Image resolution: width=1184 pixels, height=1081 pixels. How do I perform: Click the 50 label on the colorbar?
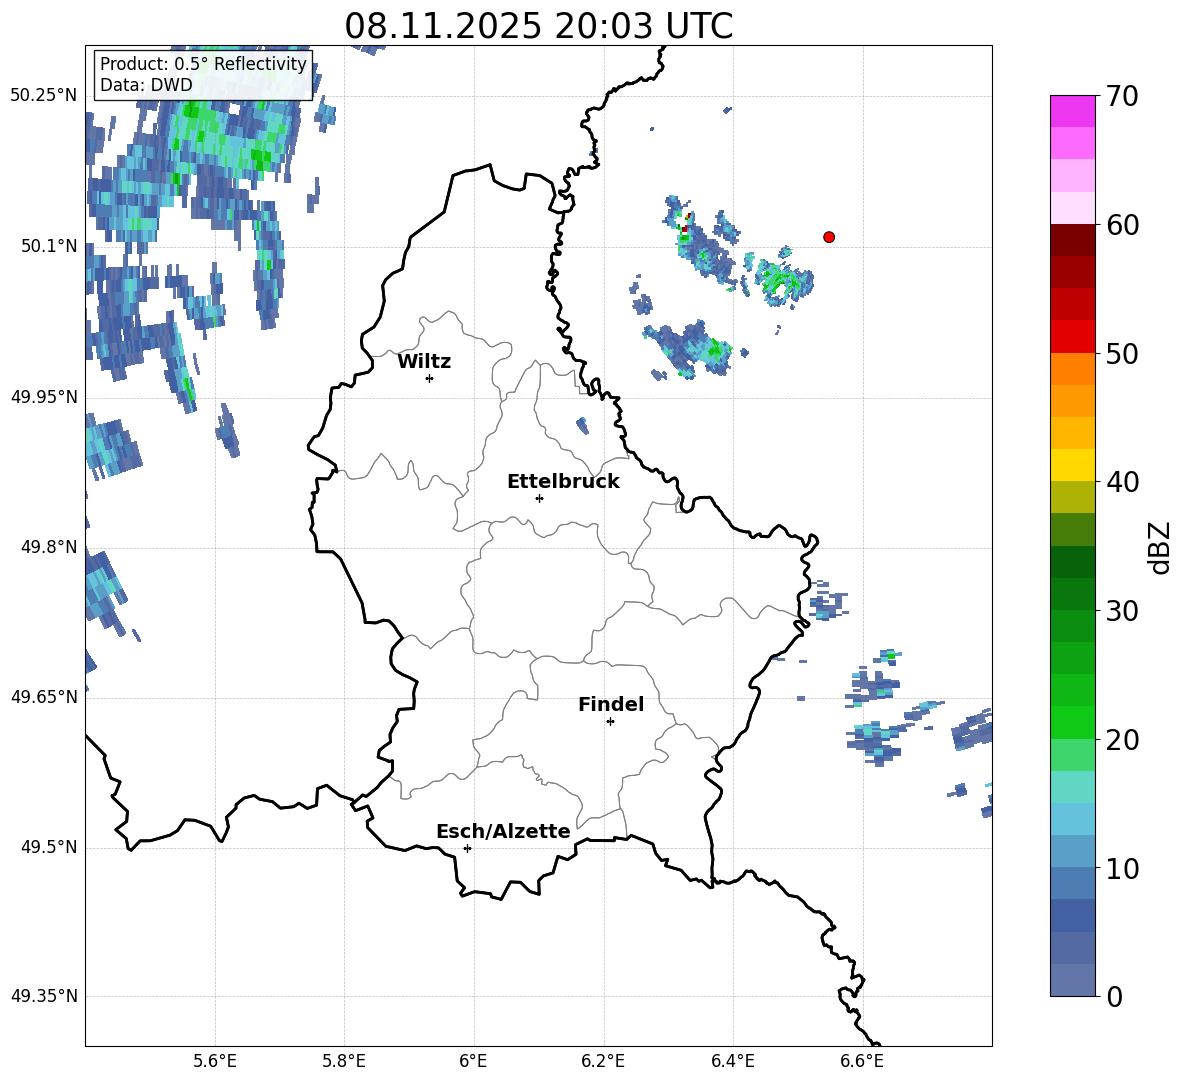(1122, 354)
